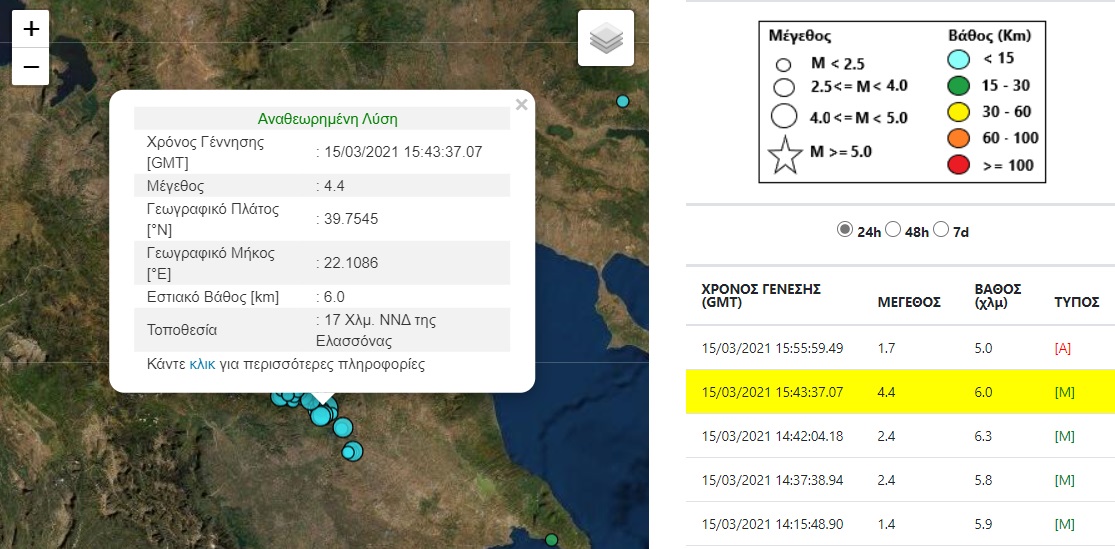
Task: Zoom in on the map
Action: (31, 29)
